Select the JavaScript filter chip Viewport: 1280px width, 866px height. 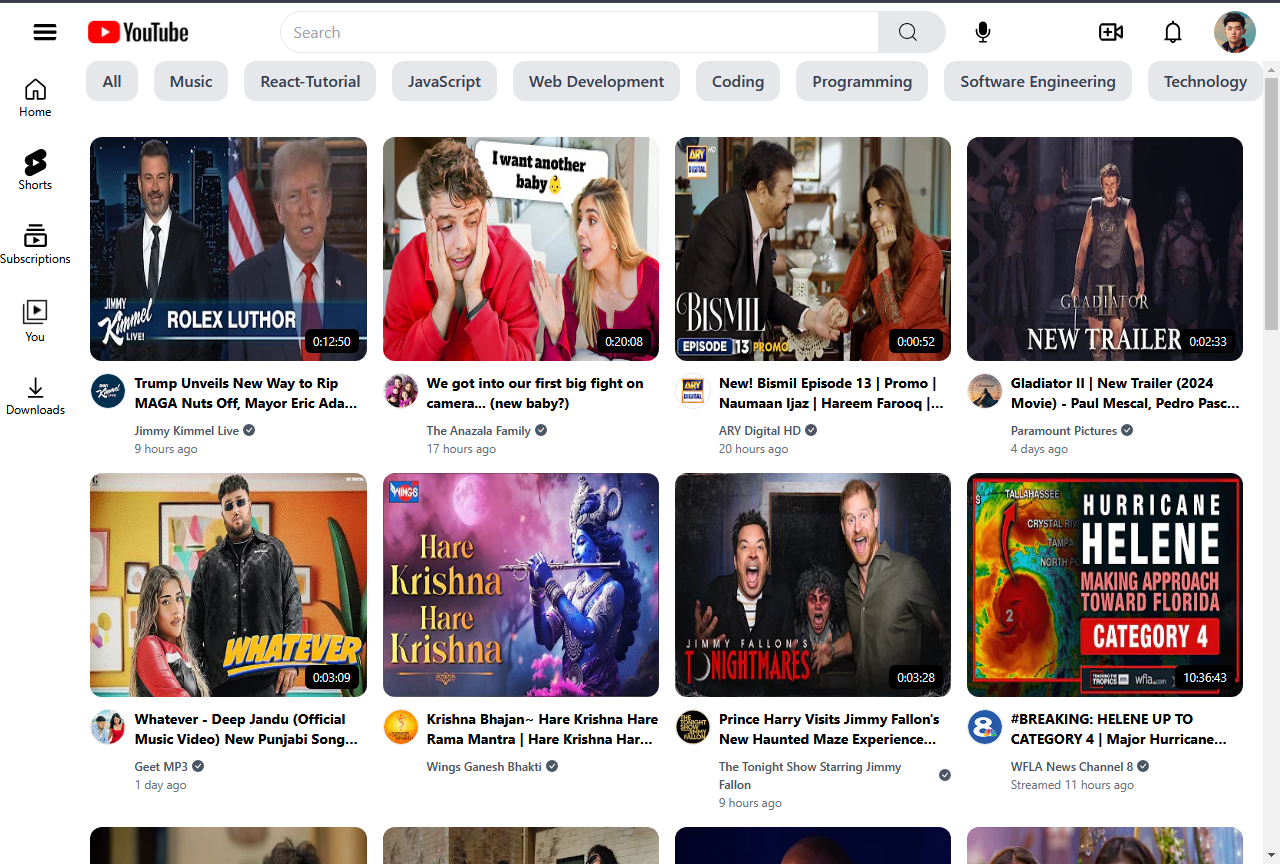coord(444,82)
